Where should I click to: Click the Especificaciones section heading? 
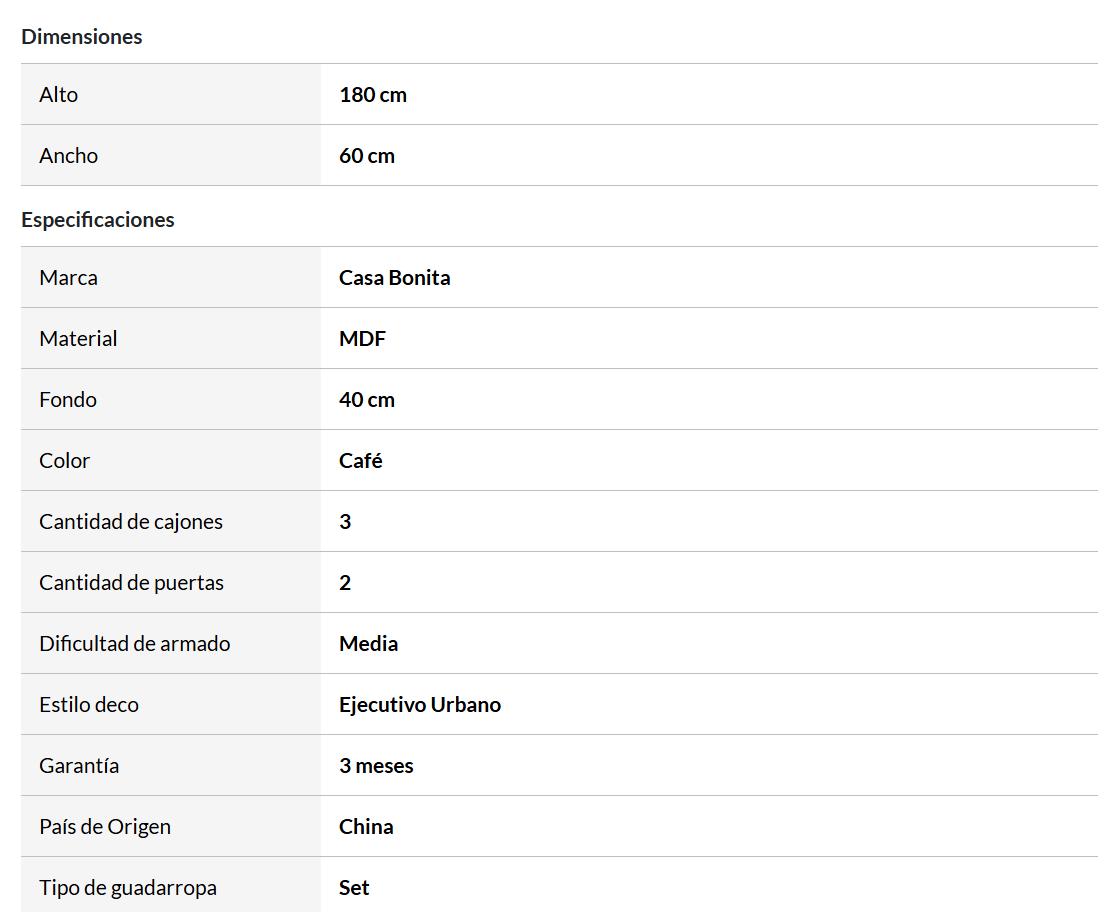(98, 220)
